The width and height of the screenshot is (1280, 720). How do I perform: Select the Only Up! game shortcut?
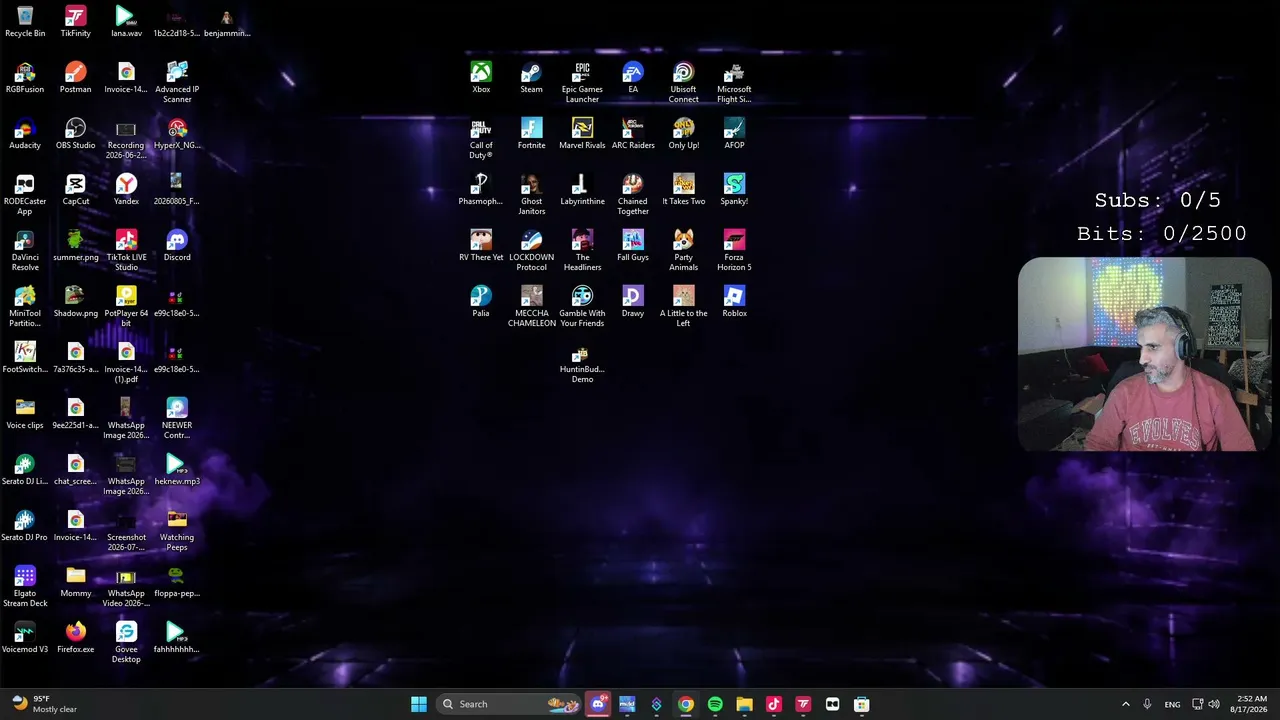684,133
